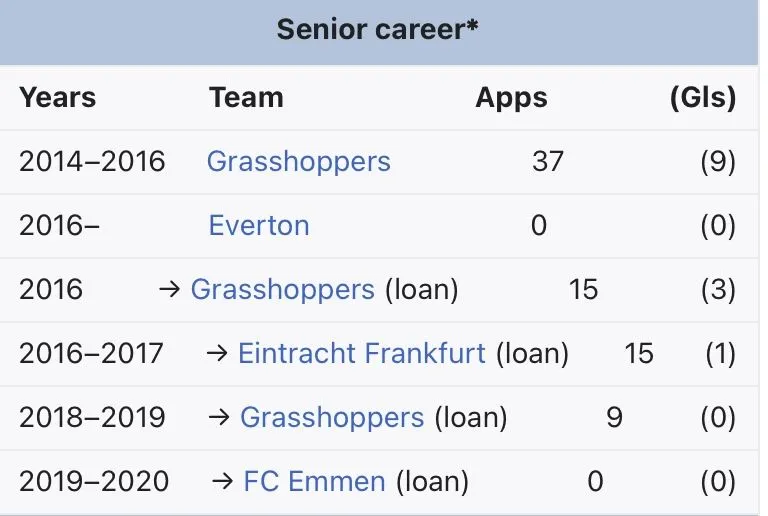Select the Apps column header
Image resolution: width=768 pixels, height=516 pixels.
coord(511,98)
